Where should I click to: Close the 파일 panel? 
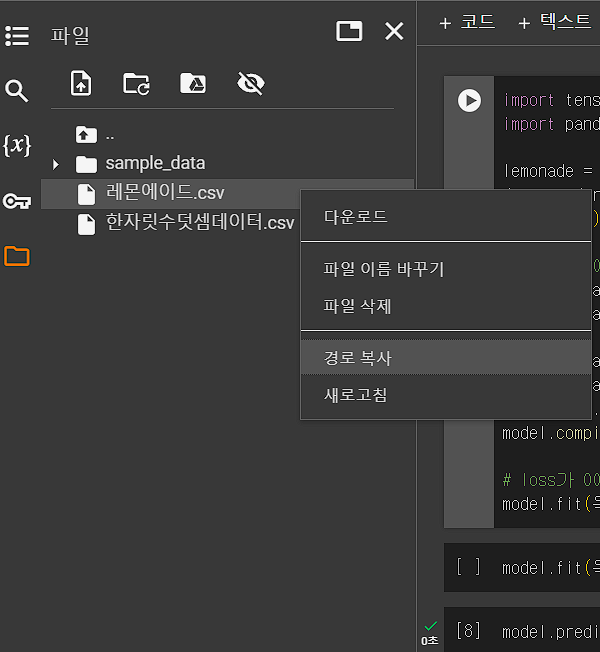[394, 31]
